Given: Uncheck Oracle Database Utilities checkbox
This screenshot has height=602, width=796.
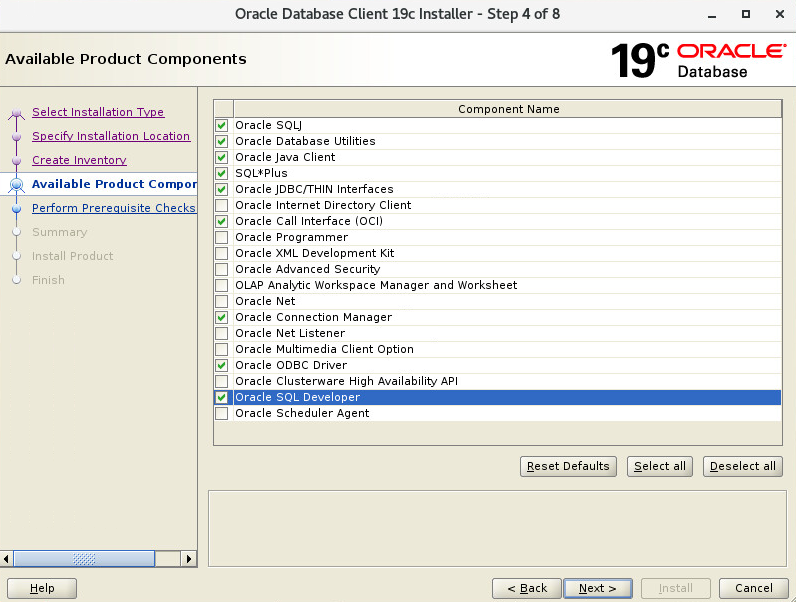Looking at the screenshot, I should pyautogui.click(x=221, y=141).
